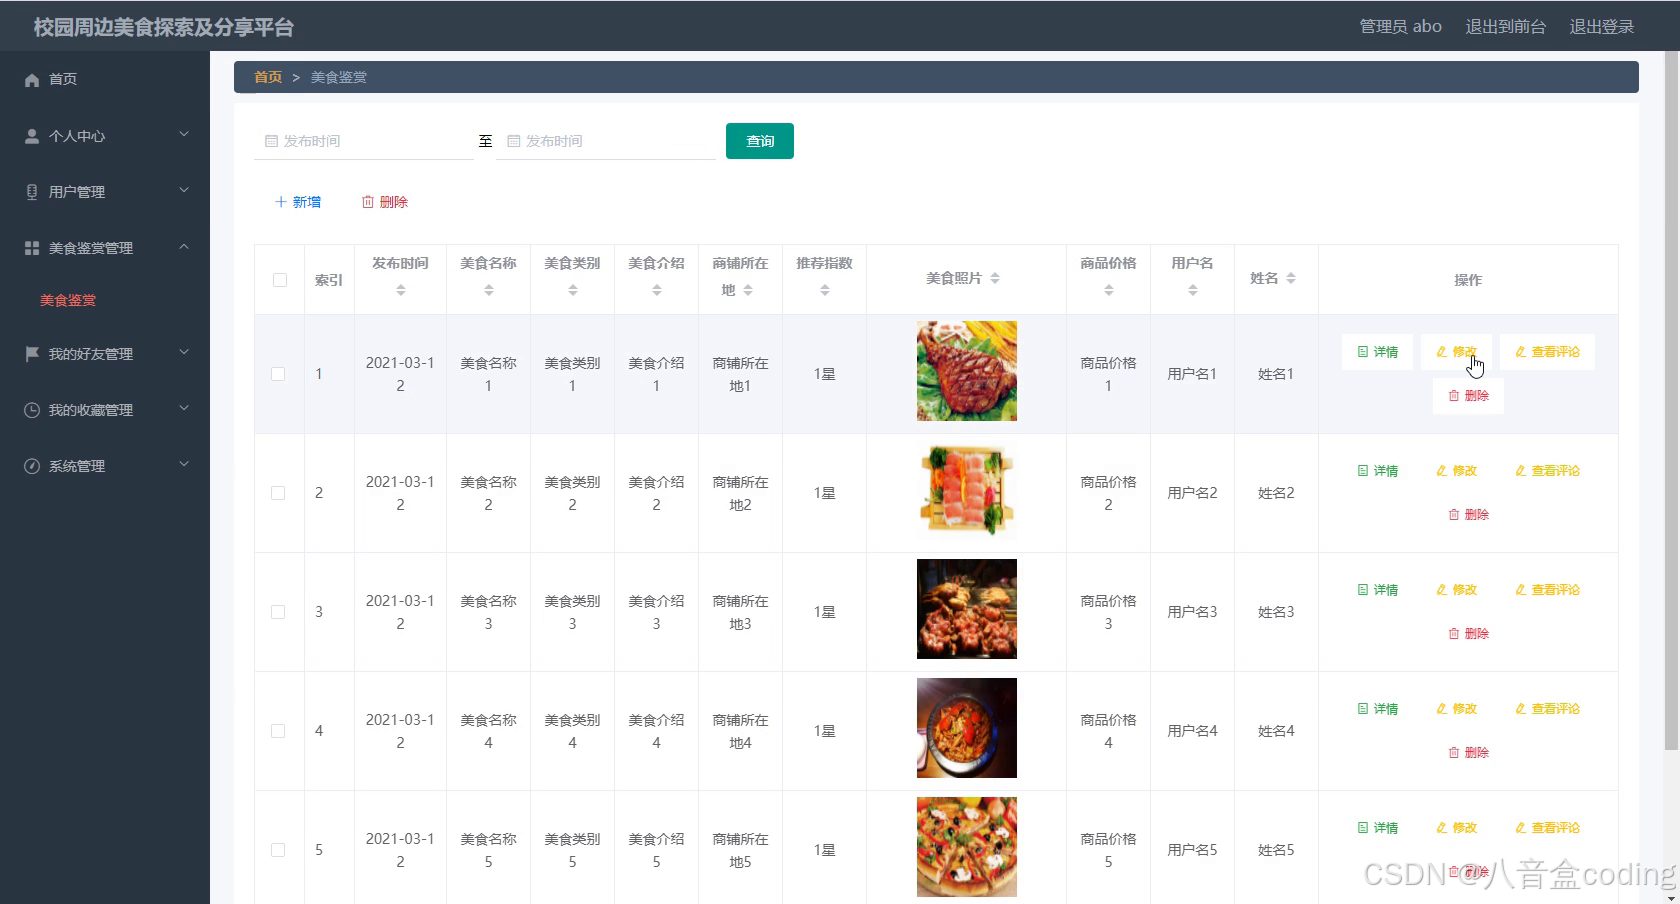Sort by the 用户名 column arrows
The width and height of the screenshot is (1680, 904).
tap(1193, 290)
